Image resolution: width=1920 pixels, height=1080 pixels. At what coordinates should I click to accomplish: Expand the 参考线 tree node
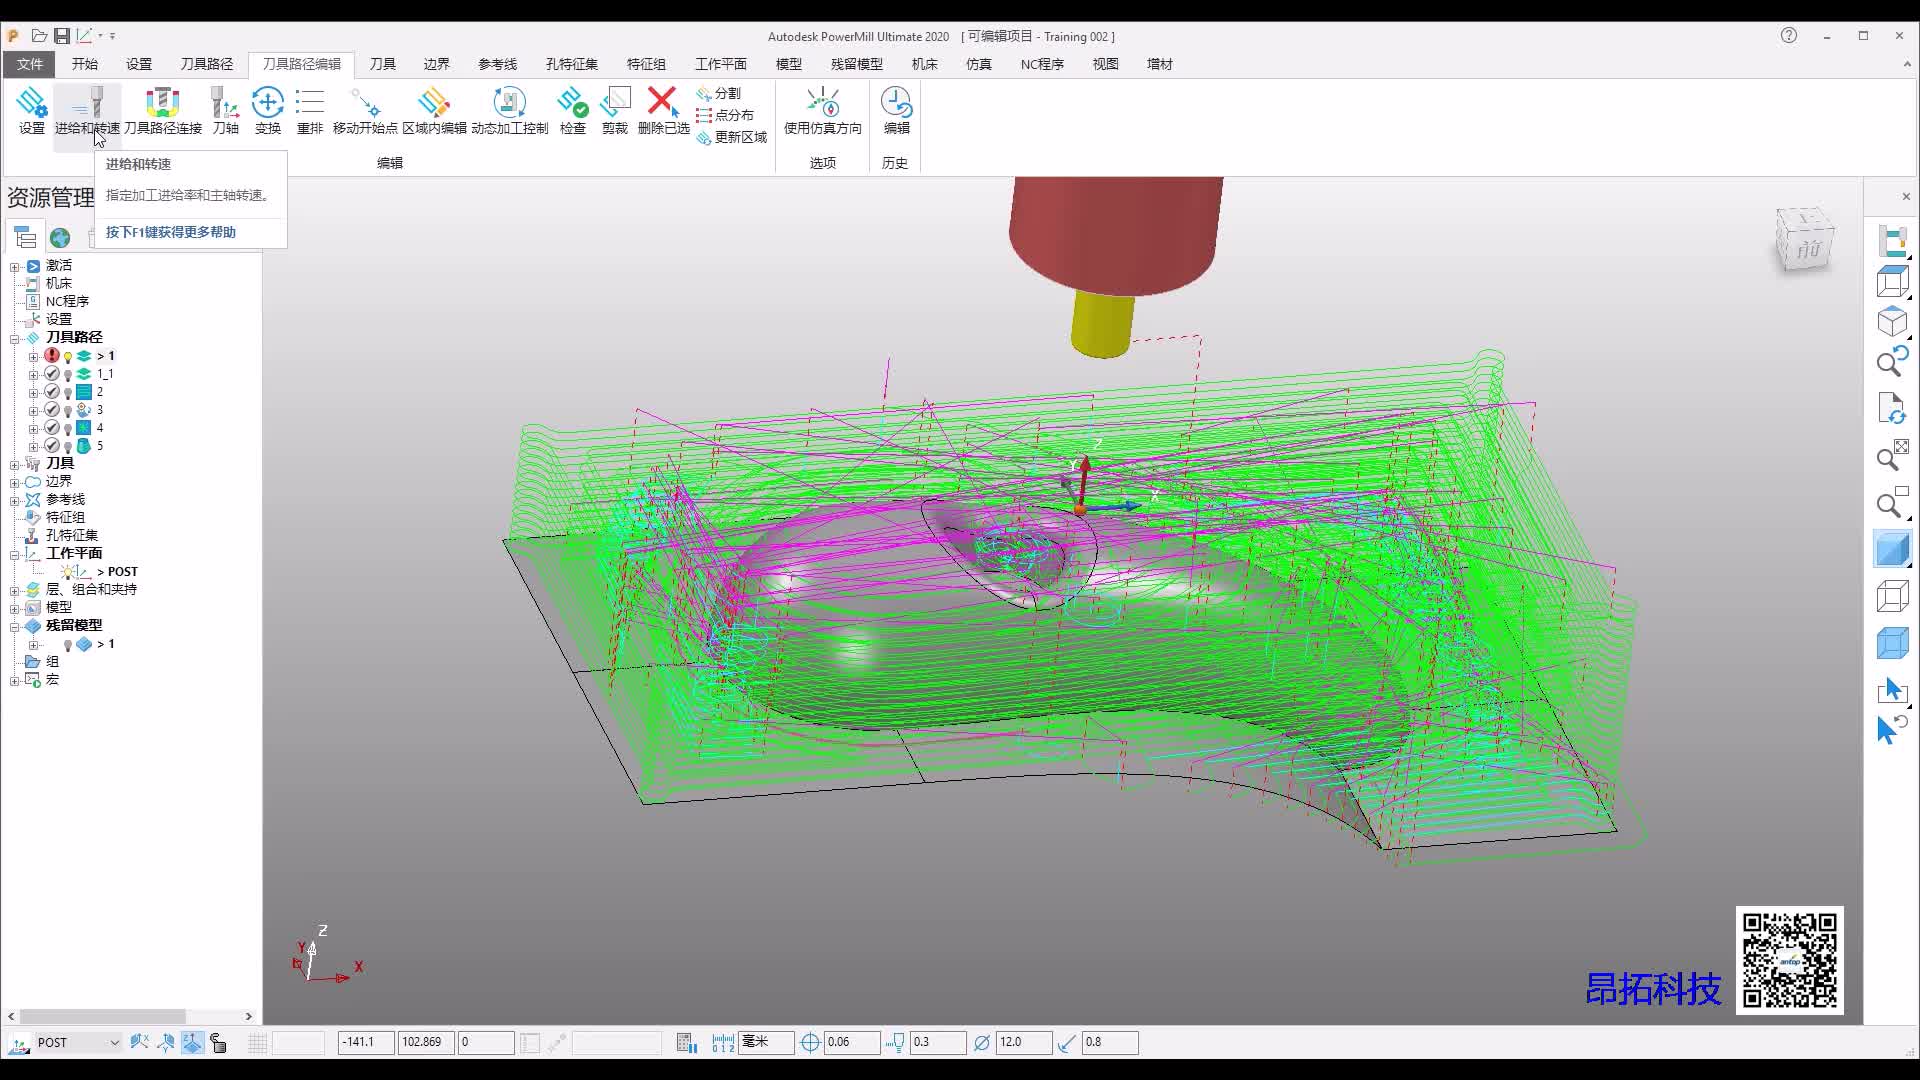click(15, 500)
